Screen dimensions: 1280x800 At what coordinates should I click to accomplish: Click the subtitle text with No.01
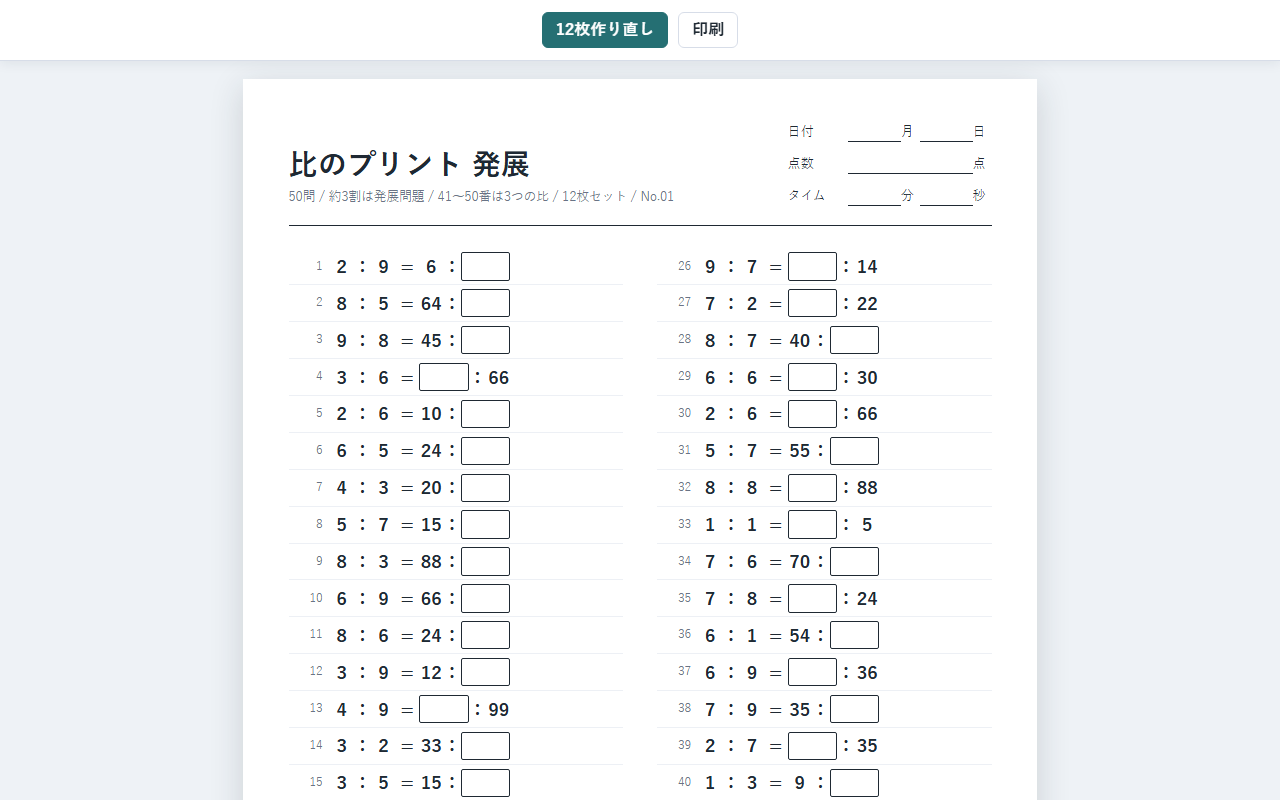[x=481, y=196]
